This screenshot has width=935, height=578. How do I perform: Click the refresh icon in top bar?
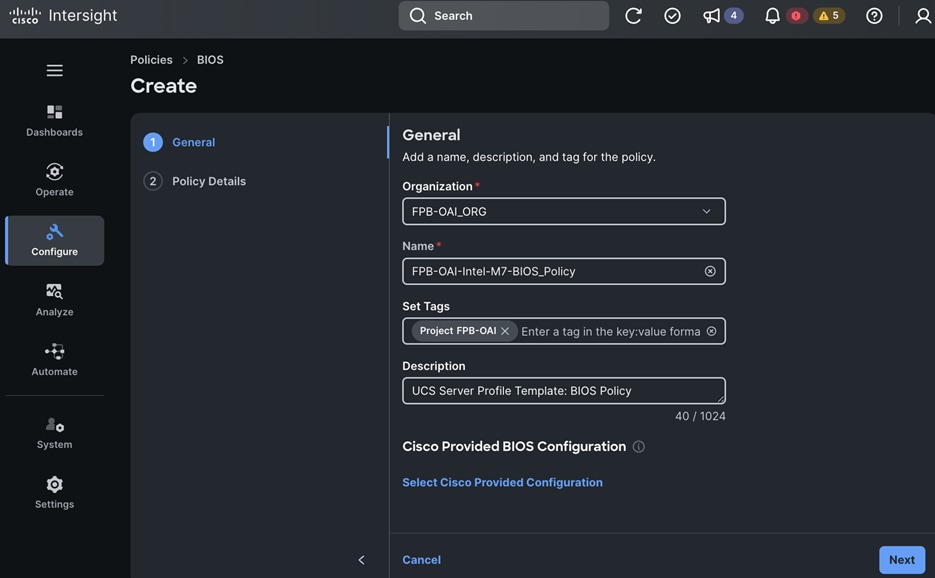point(633,16)
